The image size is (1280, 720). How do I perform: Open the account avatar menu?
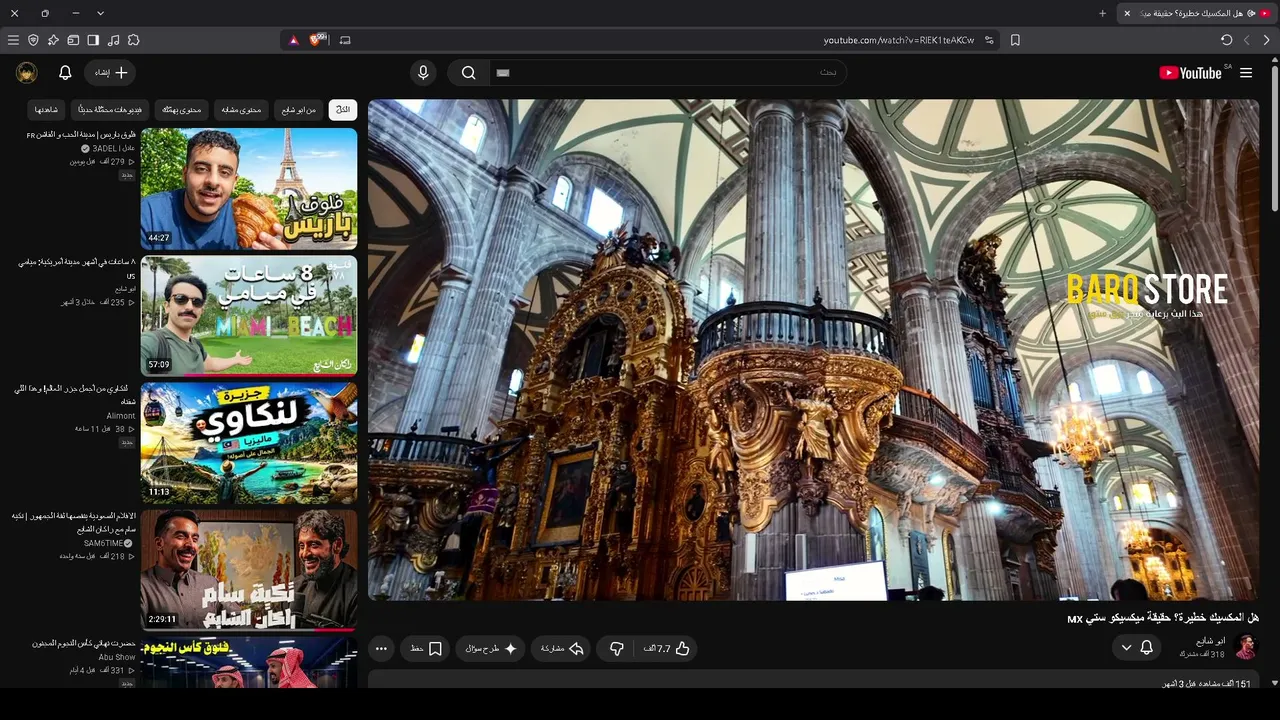click(27, 73)
